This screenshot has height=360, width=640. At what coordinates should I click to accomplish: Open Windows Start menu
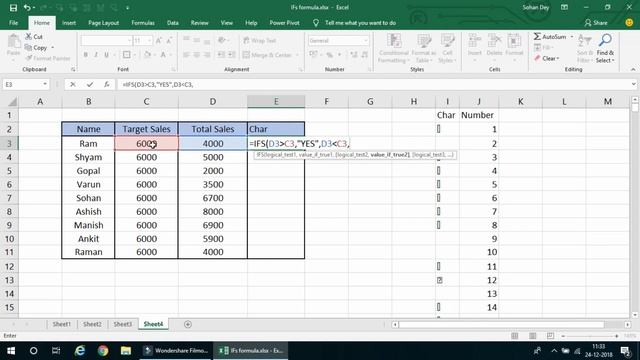pos(11,351)
